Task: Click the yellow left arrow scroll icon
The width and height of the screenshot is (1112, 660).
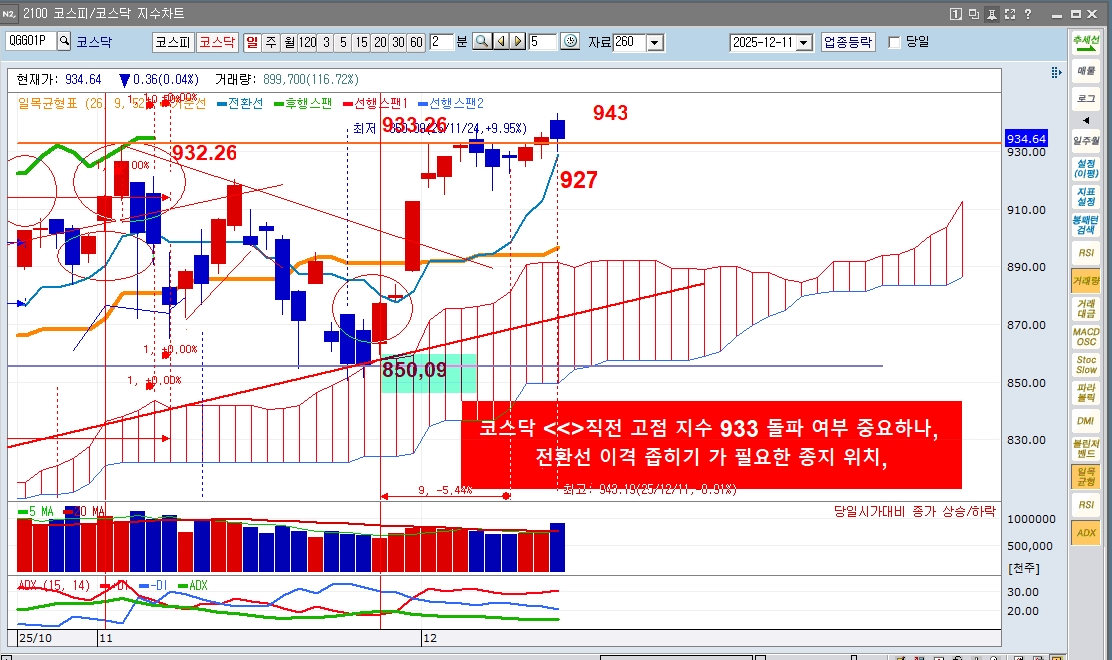Action: (501, 42)
